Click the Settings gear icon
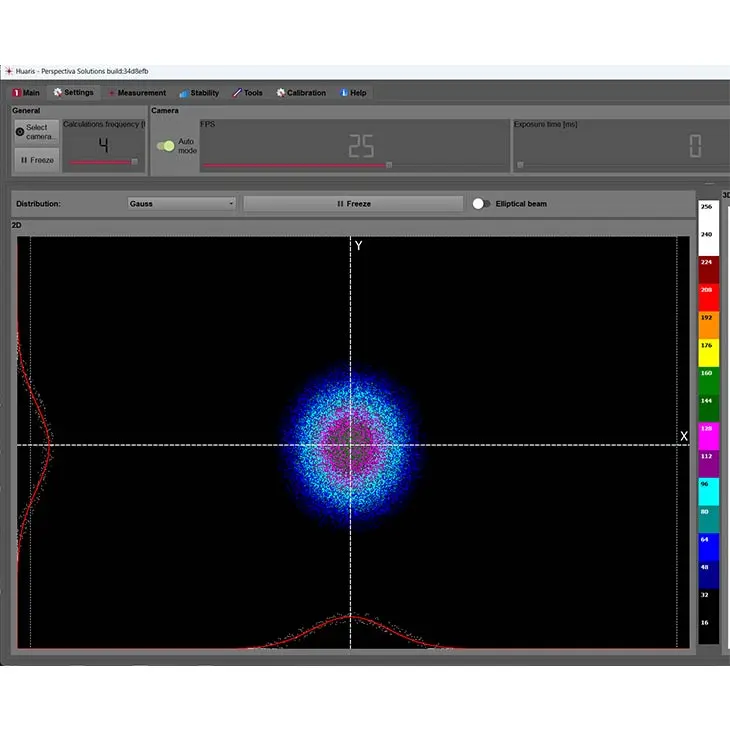 tap(58, 93)
